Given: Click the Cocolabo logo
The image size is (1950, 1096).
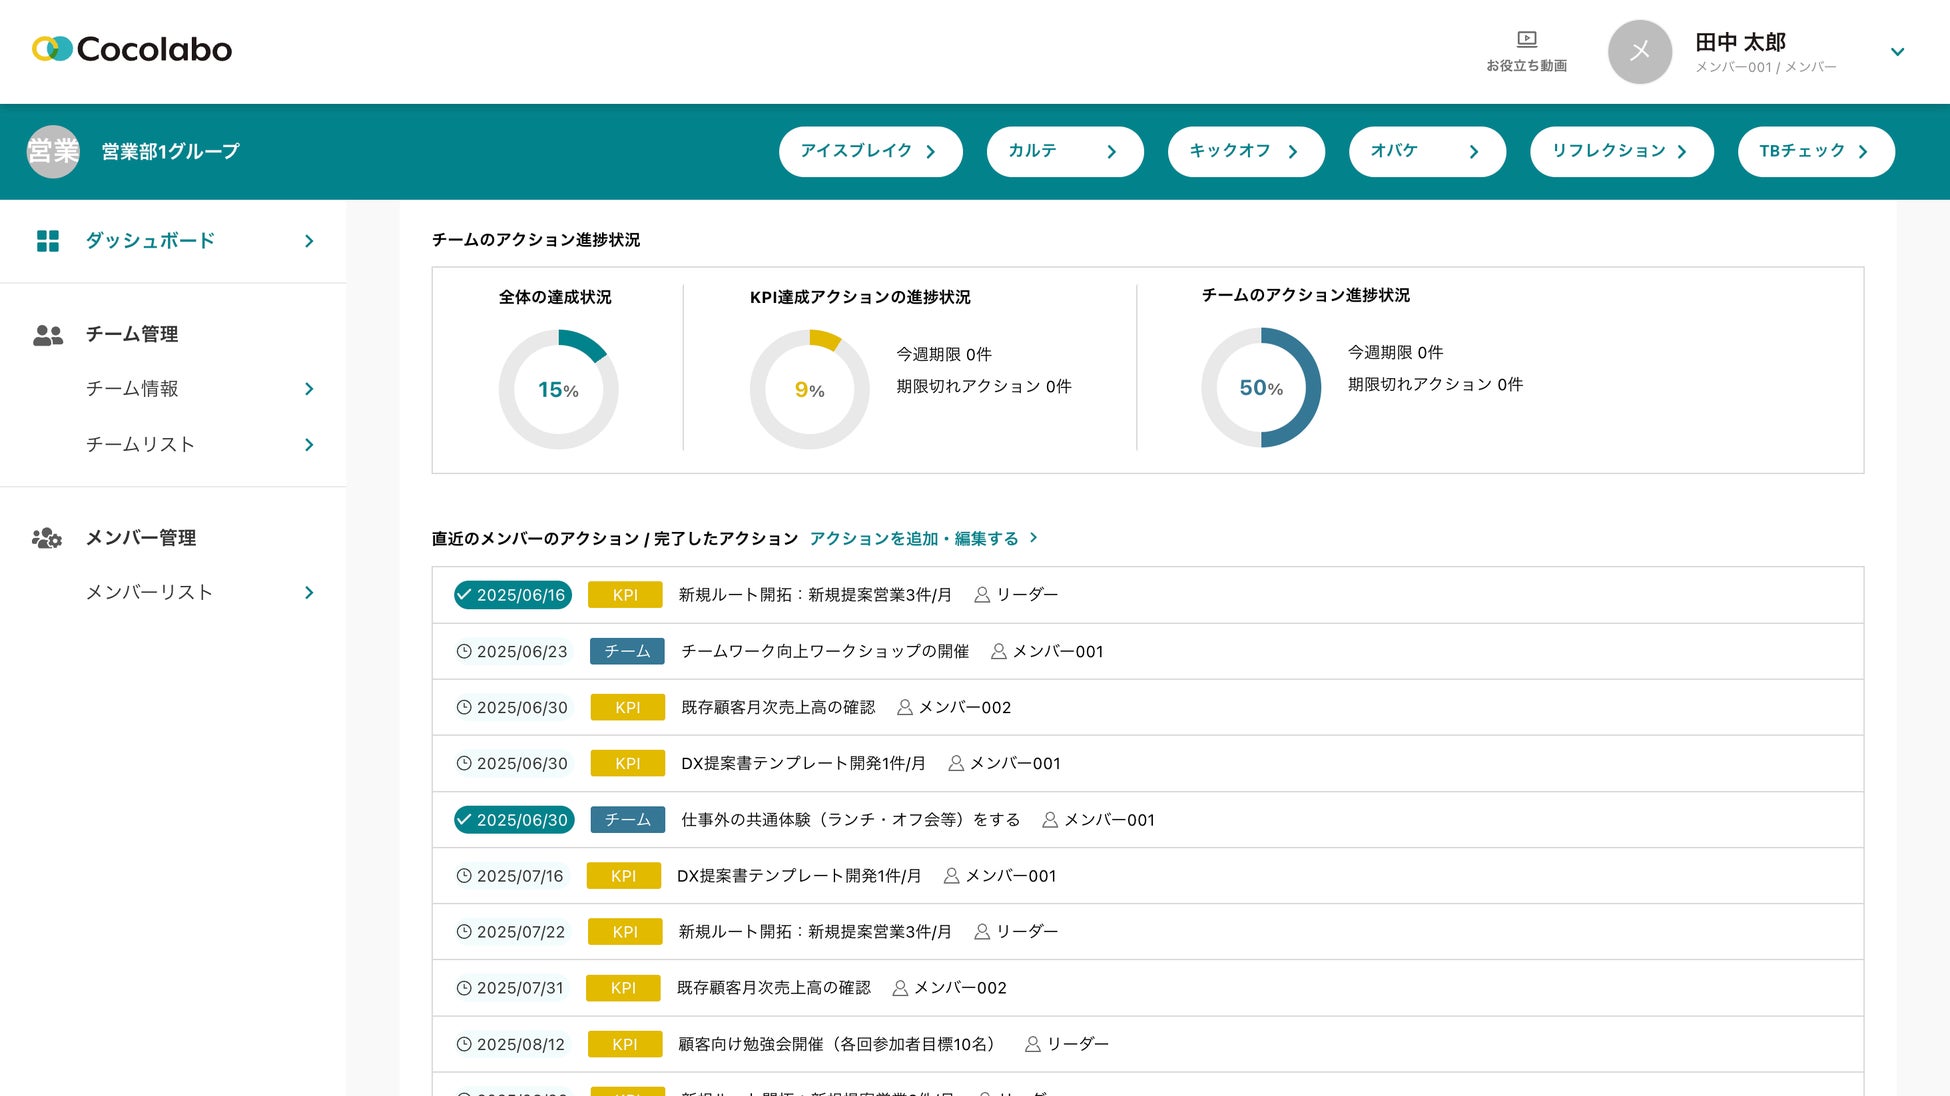Looking at the screenshot, I should click(132, 49).
